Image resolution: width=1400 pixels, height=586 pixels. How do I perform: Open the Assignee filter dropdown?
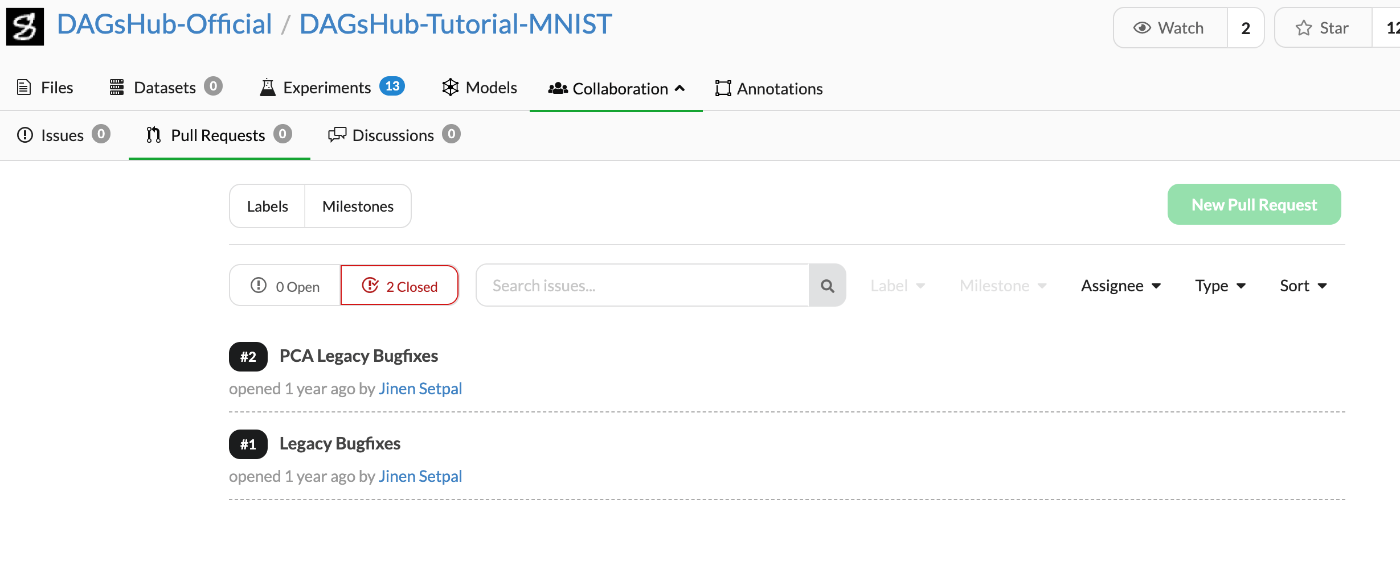pos(1121,286)
